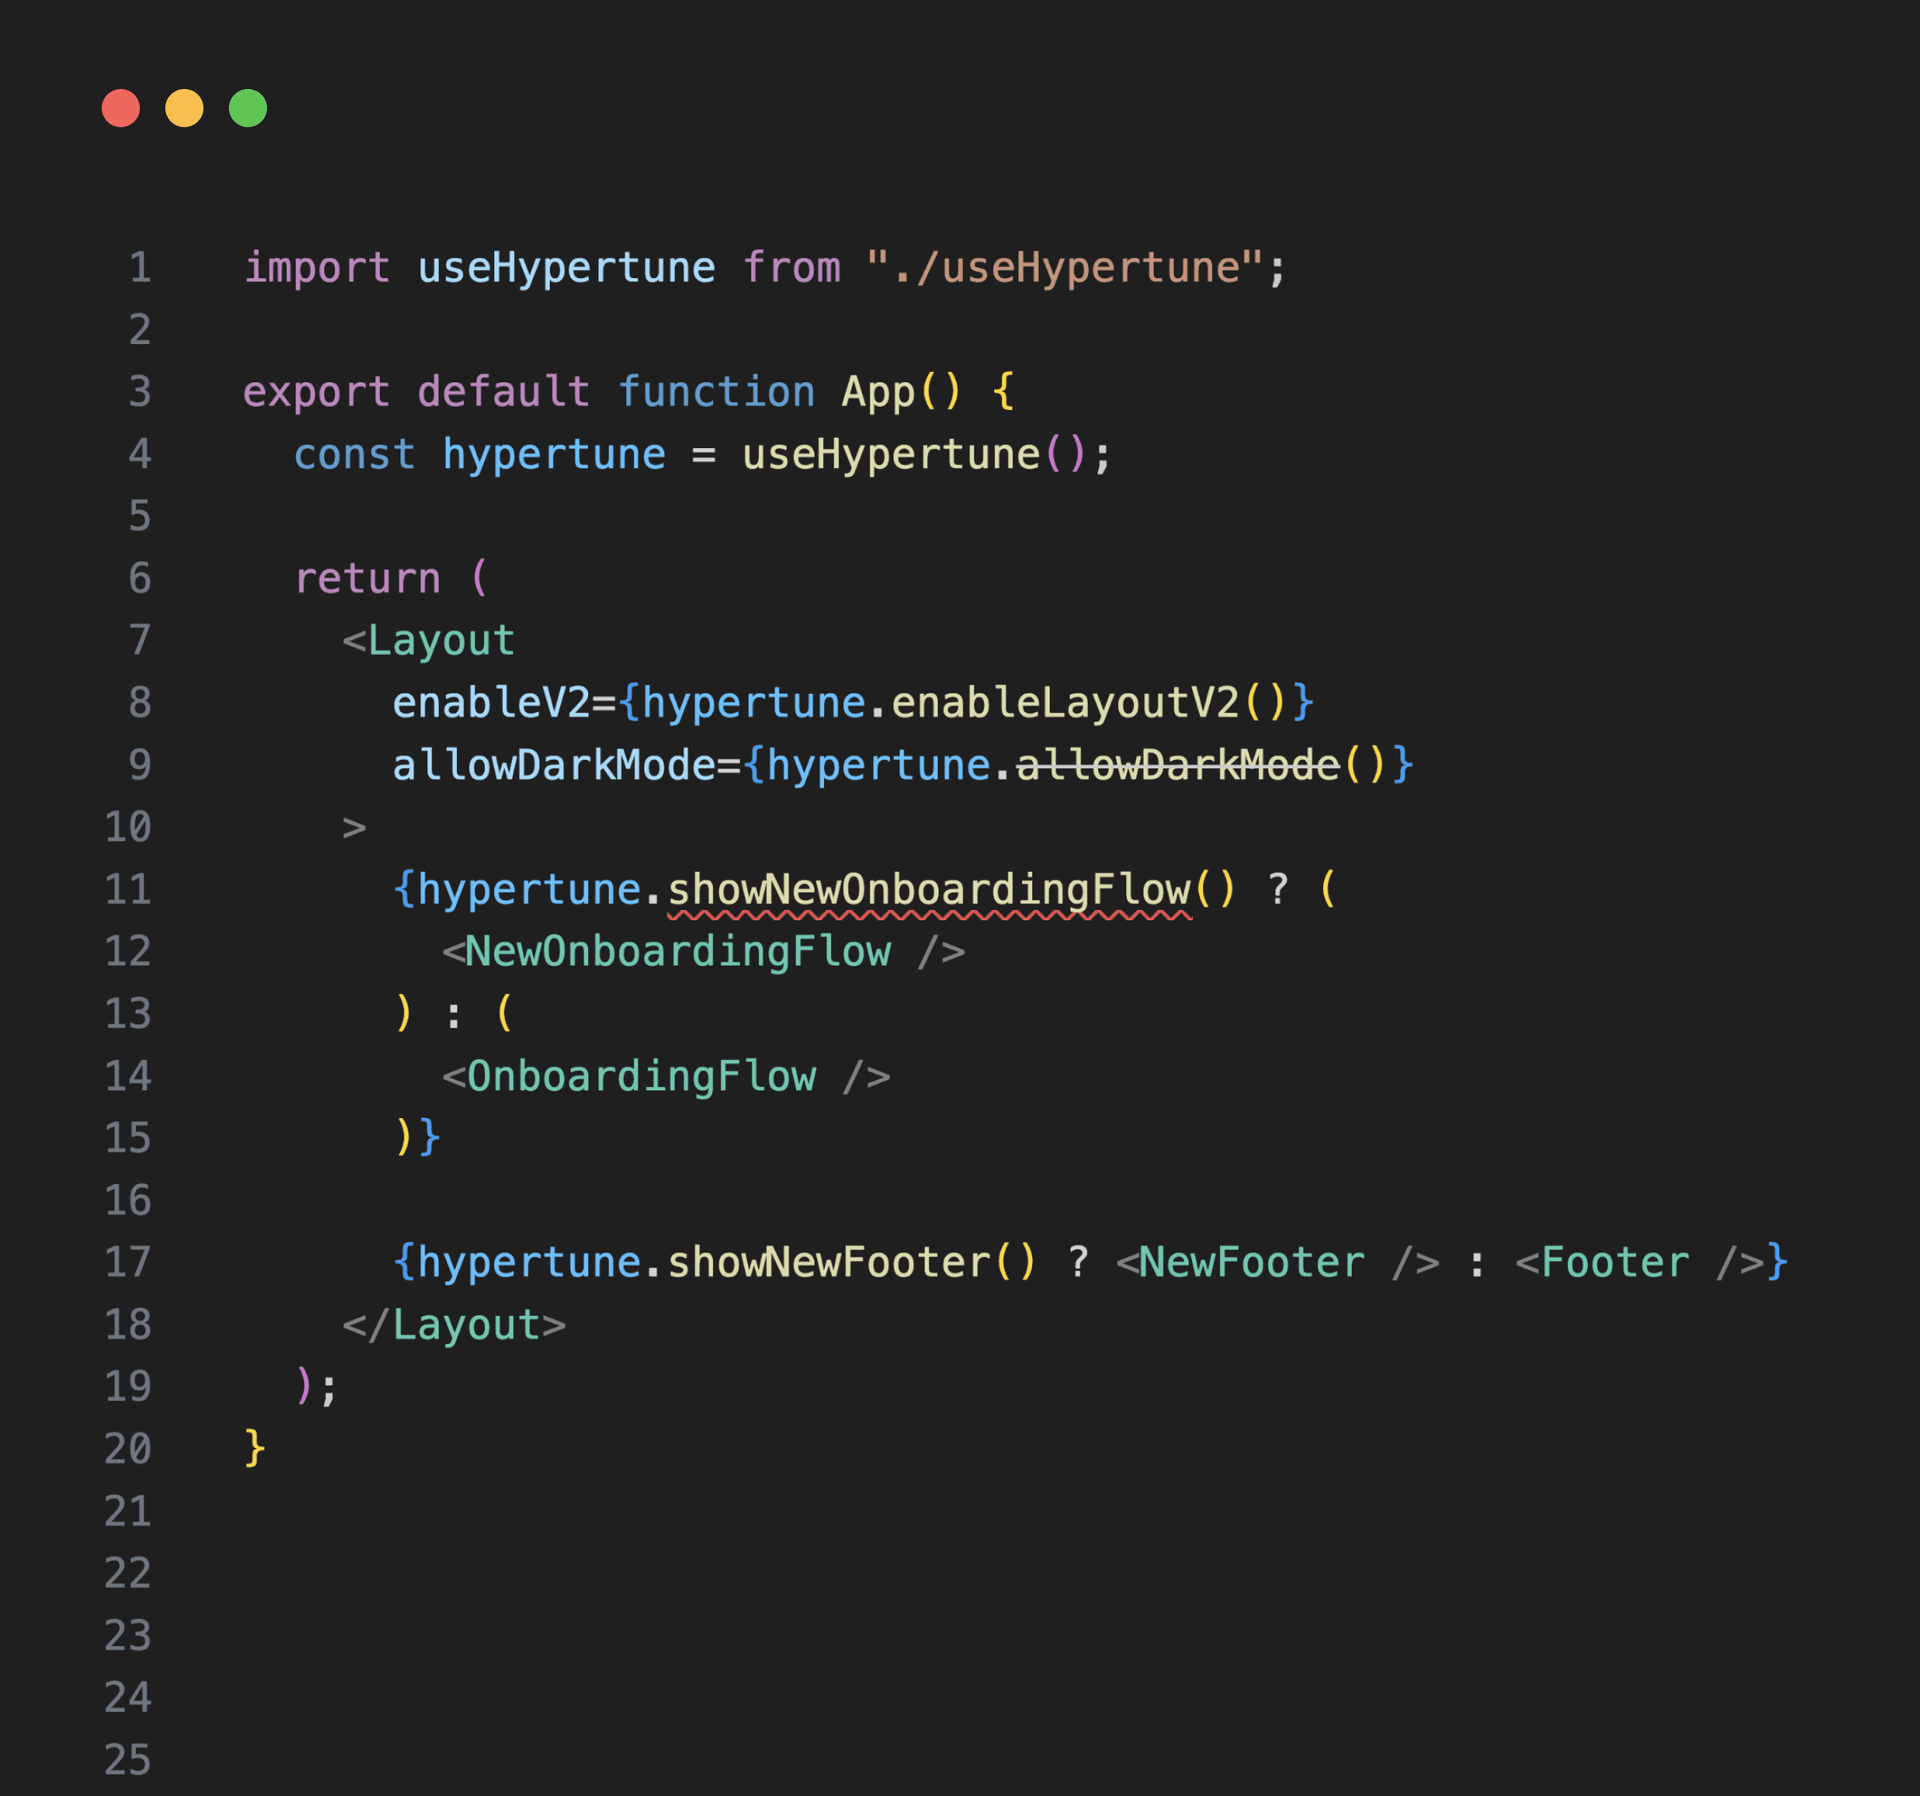Click the OnboardingFlow component on line 14
The width and height of the screenshot is (1920, 1796).
point(641,1077)
